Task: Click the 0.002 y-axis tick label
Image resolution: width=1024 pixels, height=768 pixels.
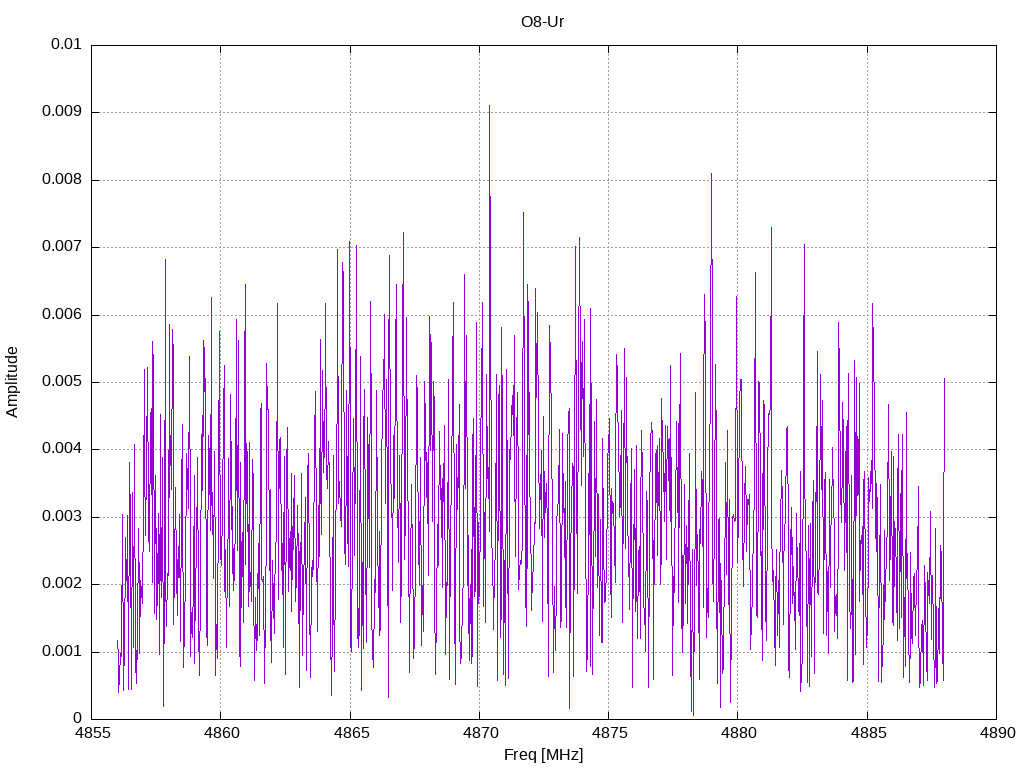Action: (x=61, y=584)
